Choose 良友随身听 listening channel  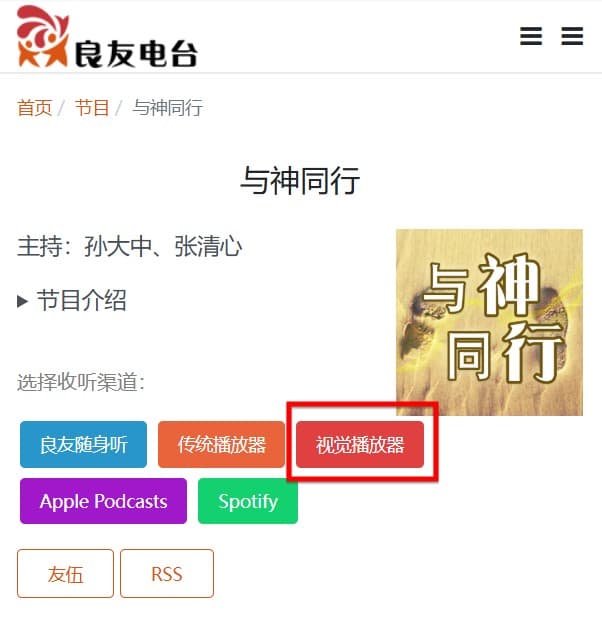[83, 444]
